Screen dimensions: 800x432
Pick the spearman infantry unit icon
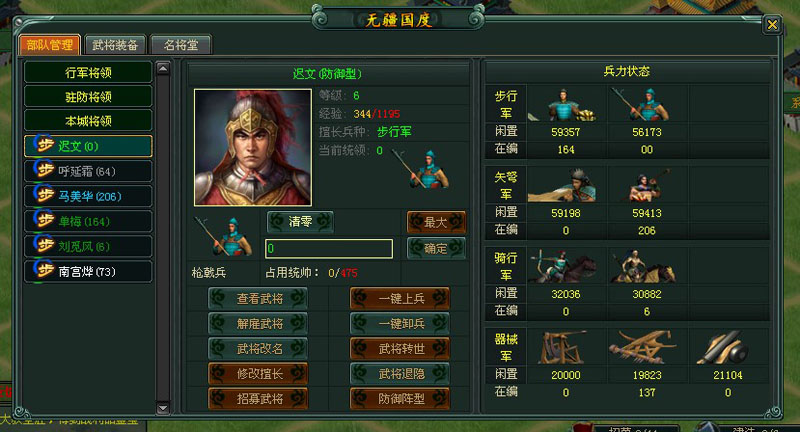[646, 104]
